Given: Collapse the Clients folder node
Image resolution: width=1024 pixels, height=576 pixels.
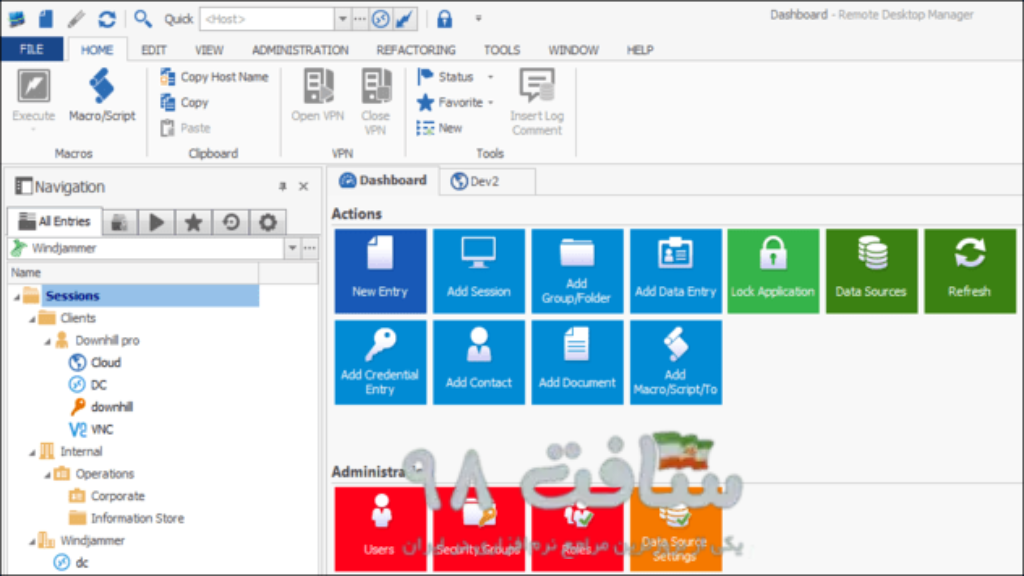Looking at the screenshot, I should (x=32, y=319).
